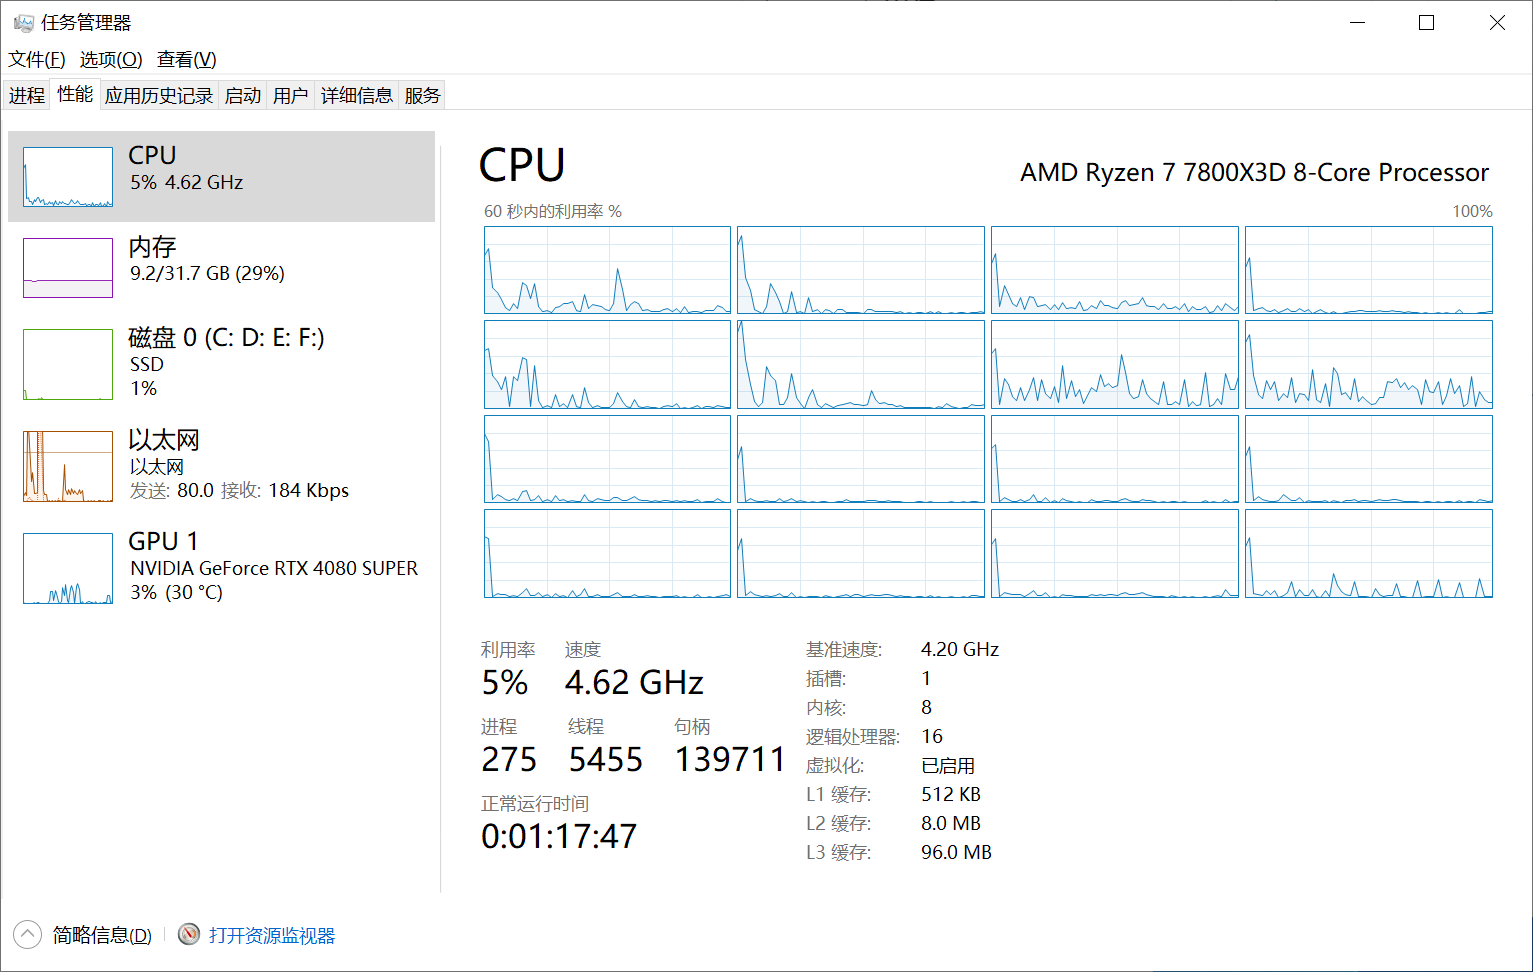Open the 选项(O) menu
Image resolution: width=1533 pixels, height=972 pixels.
111,59
